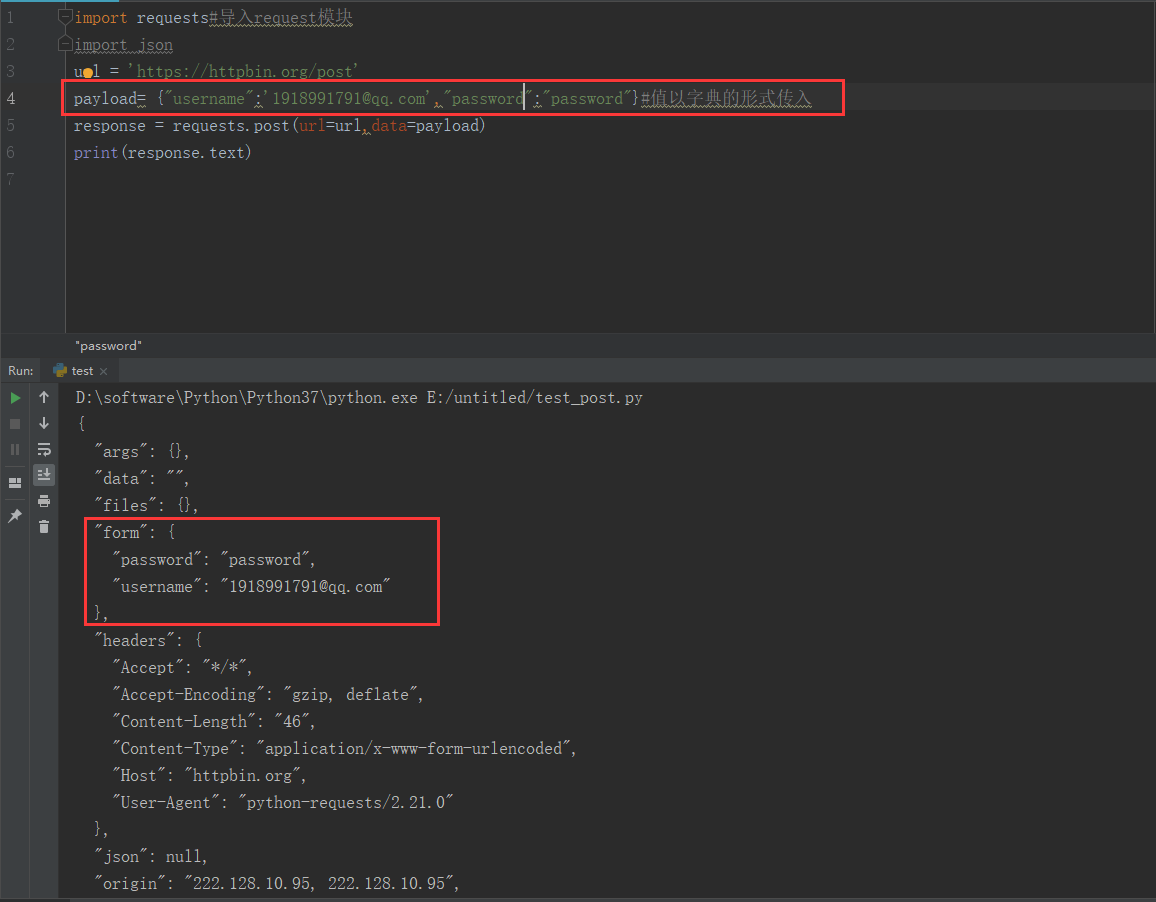The image size is (1156, 902).
Task: Click the 'https://httpbin.org/post' URL string
Action: click(243, 72)
